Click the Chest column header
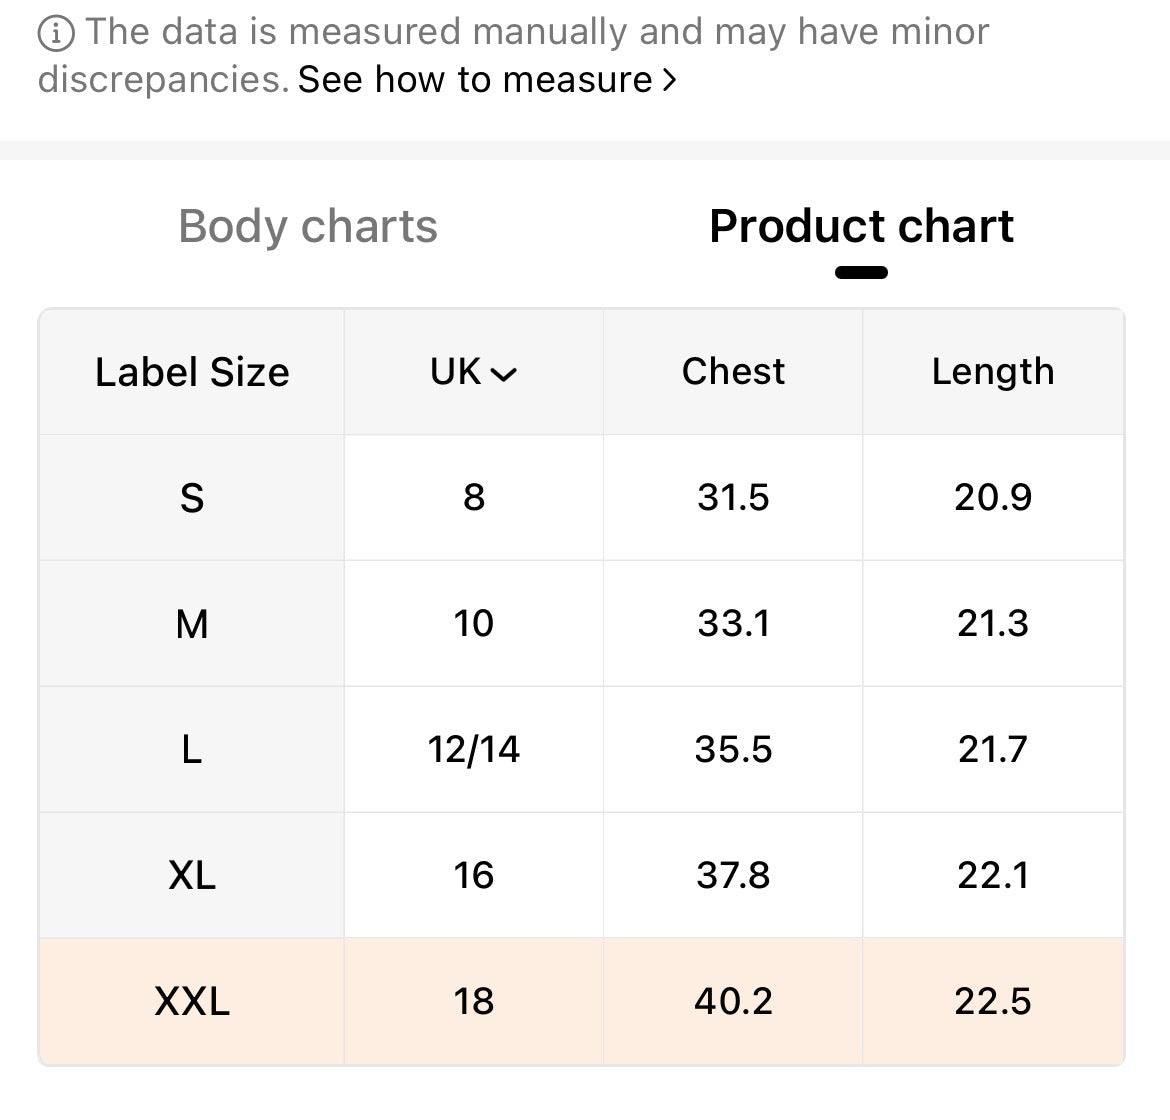 733,372
